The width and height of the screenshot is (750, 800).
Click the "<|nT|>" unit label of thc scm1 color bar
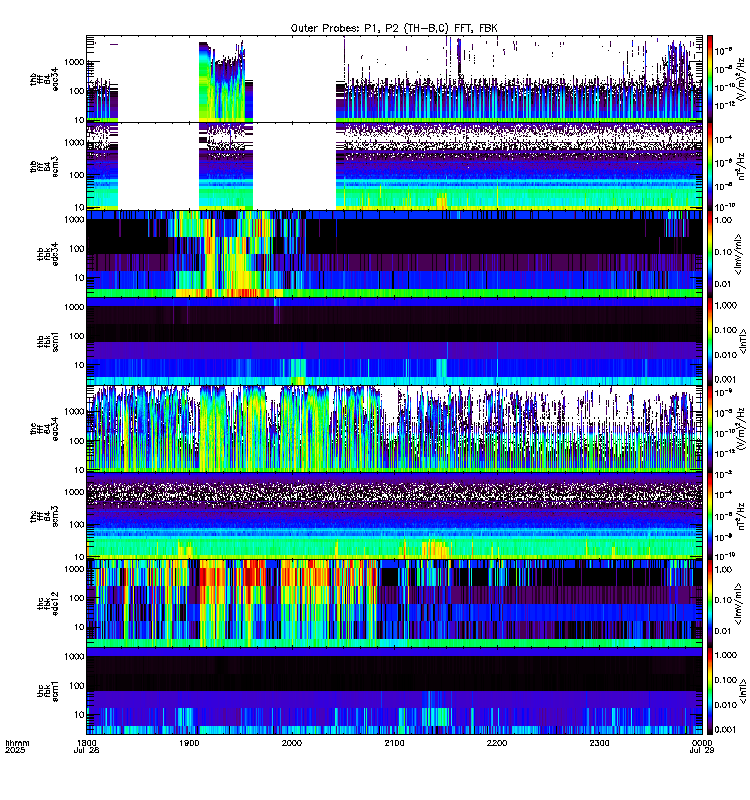tap(743, 692)
